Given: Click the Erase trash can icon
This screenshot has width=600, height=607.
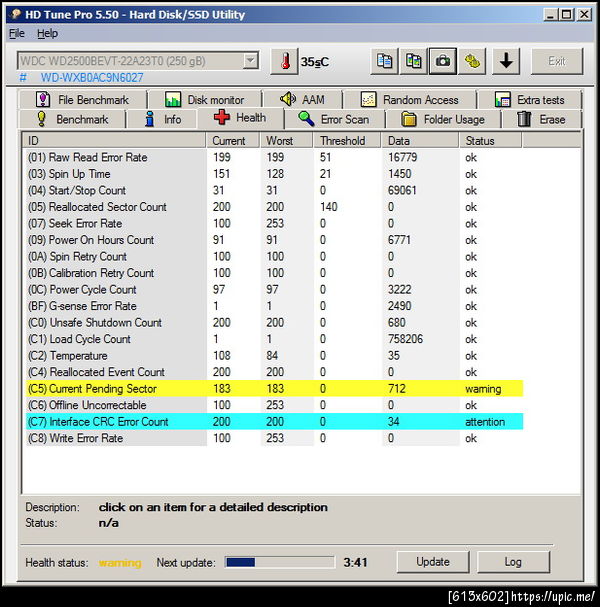Looking at the screenshot, I should [524, 119].
